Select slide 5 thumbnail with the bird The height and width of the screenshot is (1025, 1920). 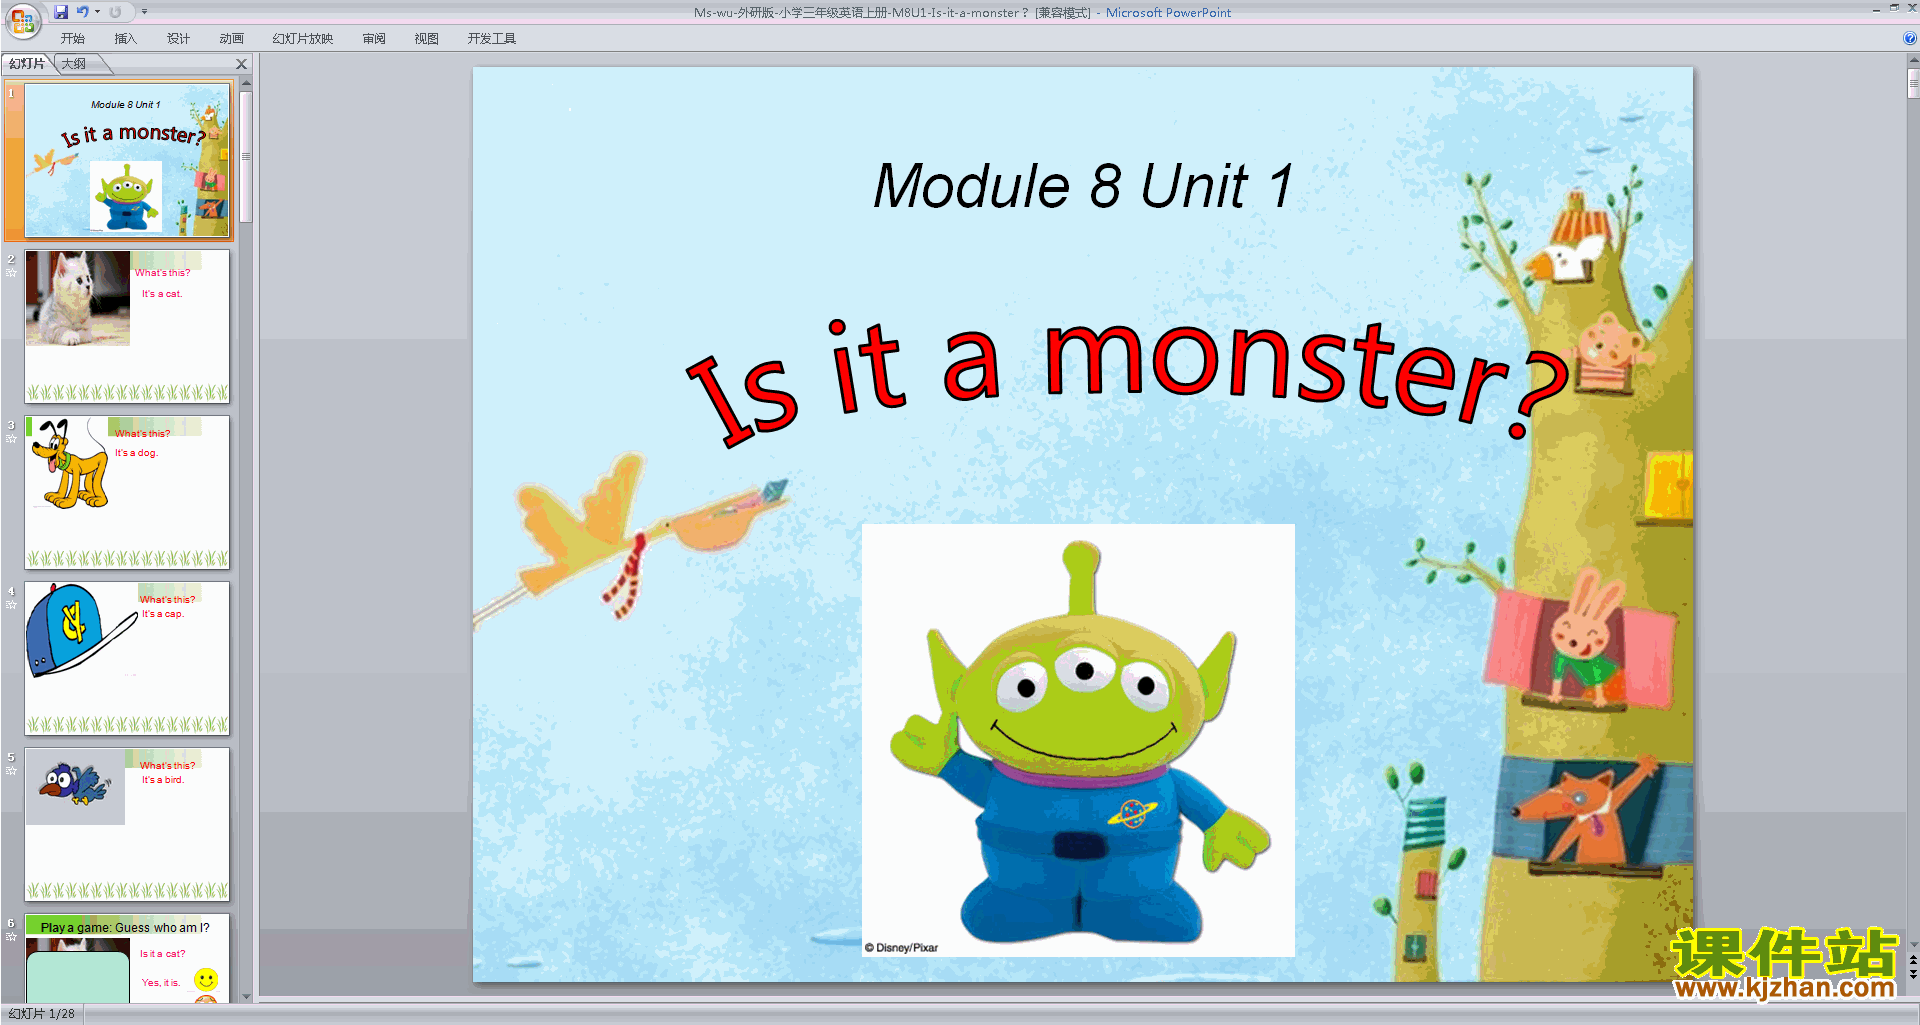click(x=127, y=824)
